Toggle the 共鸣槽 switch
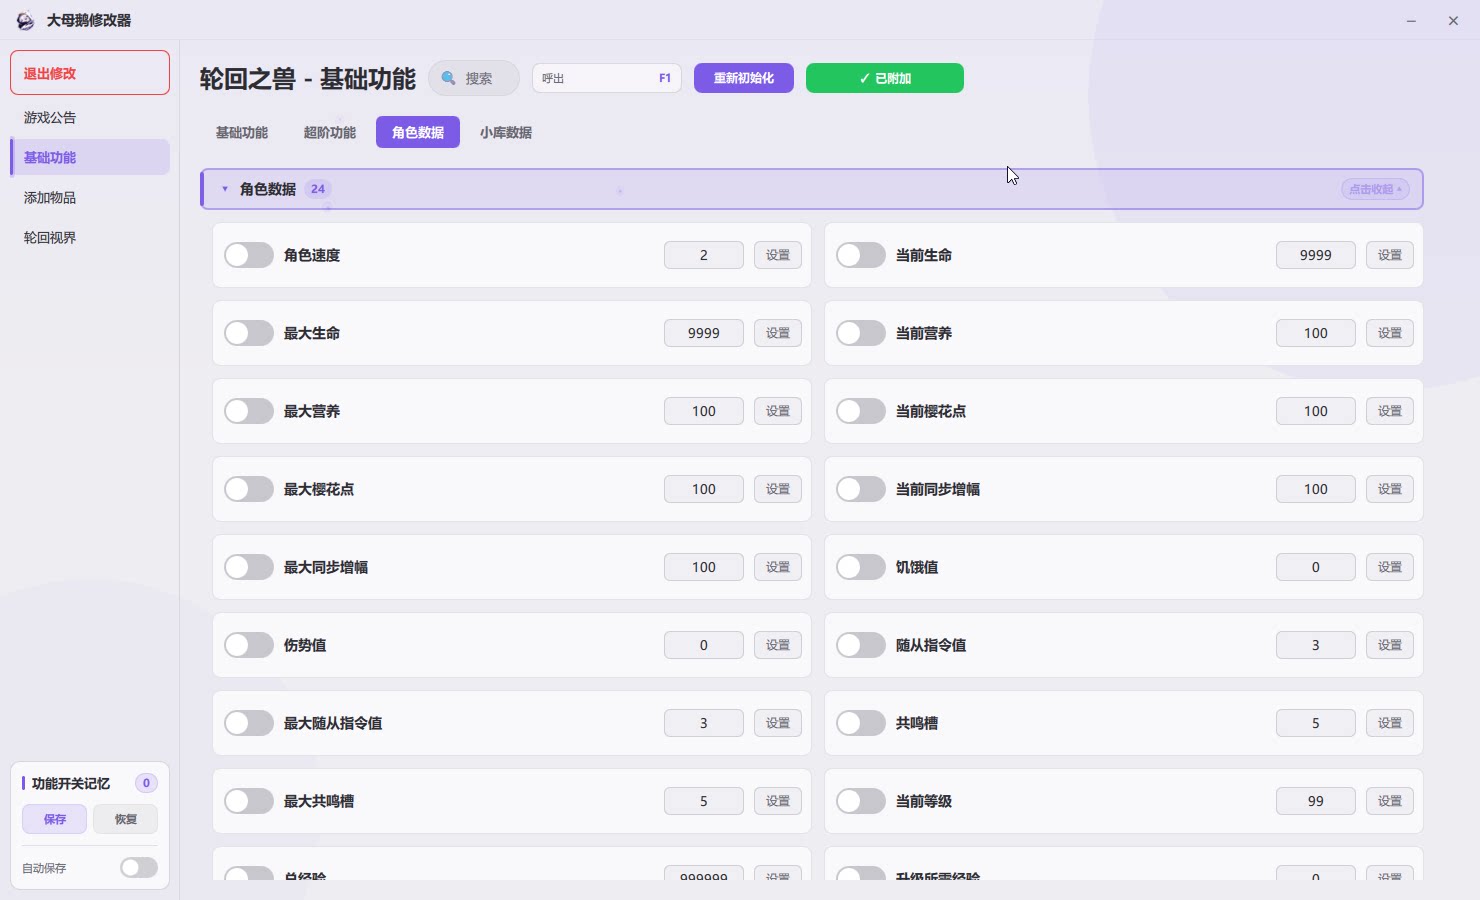This screenshot has height=900, width=1480. click(861, 723)
